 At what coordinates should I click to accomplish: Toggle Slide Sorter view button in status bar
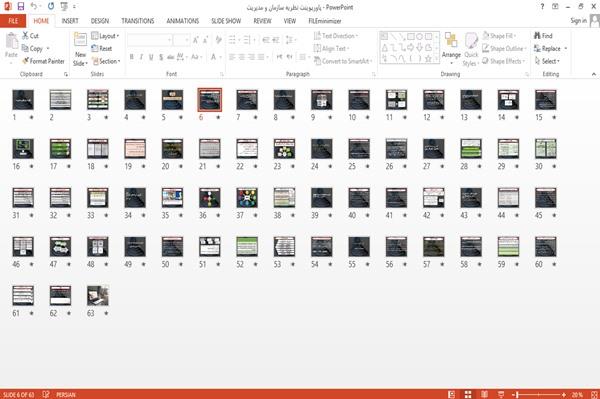[468, 394]
